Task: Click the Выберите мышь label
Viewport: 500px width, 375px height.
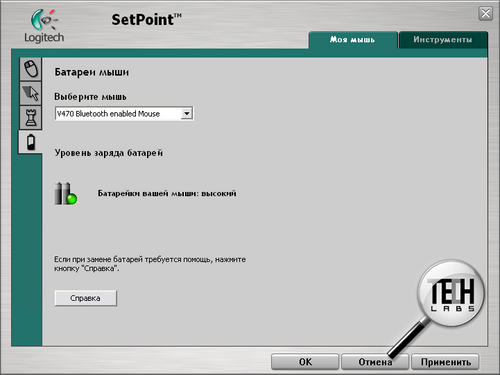Action: (x=90, y=97)
